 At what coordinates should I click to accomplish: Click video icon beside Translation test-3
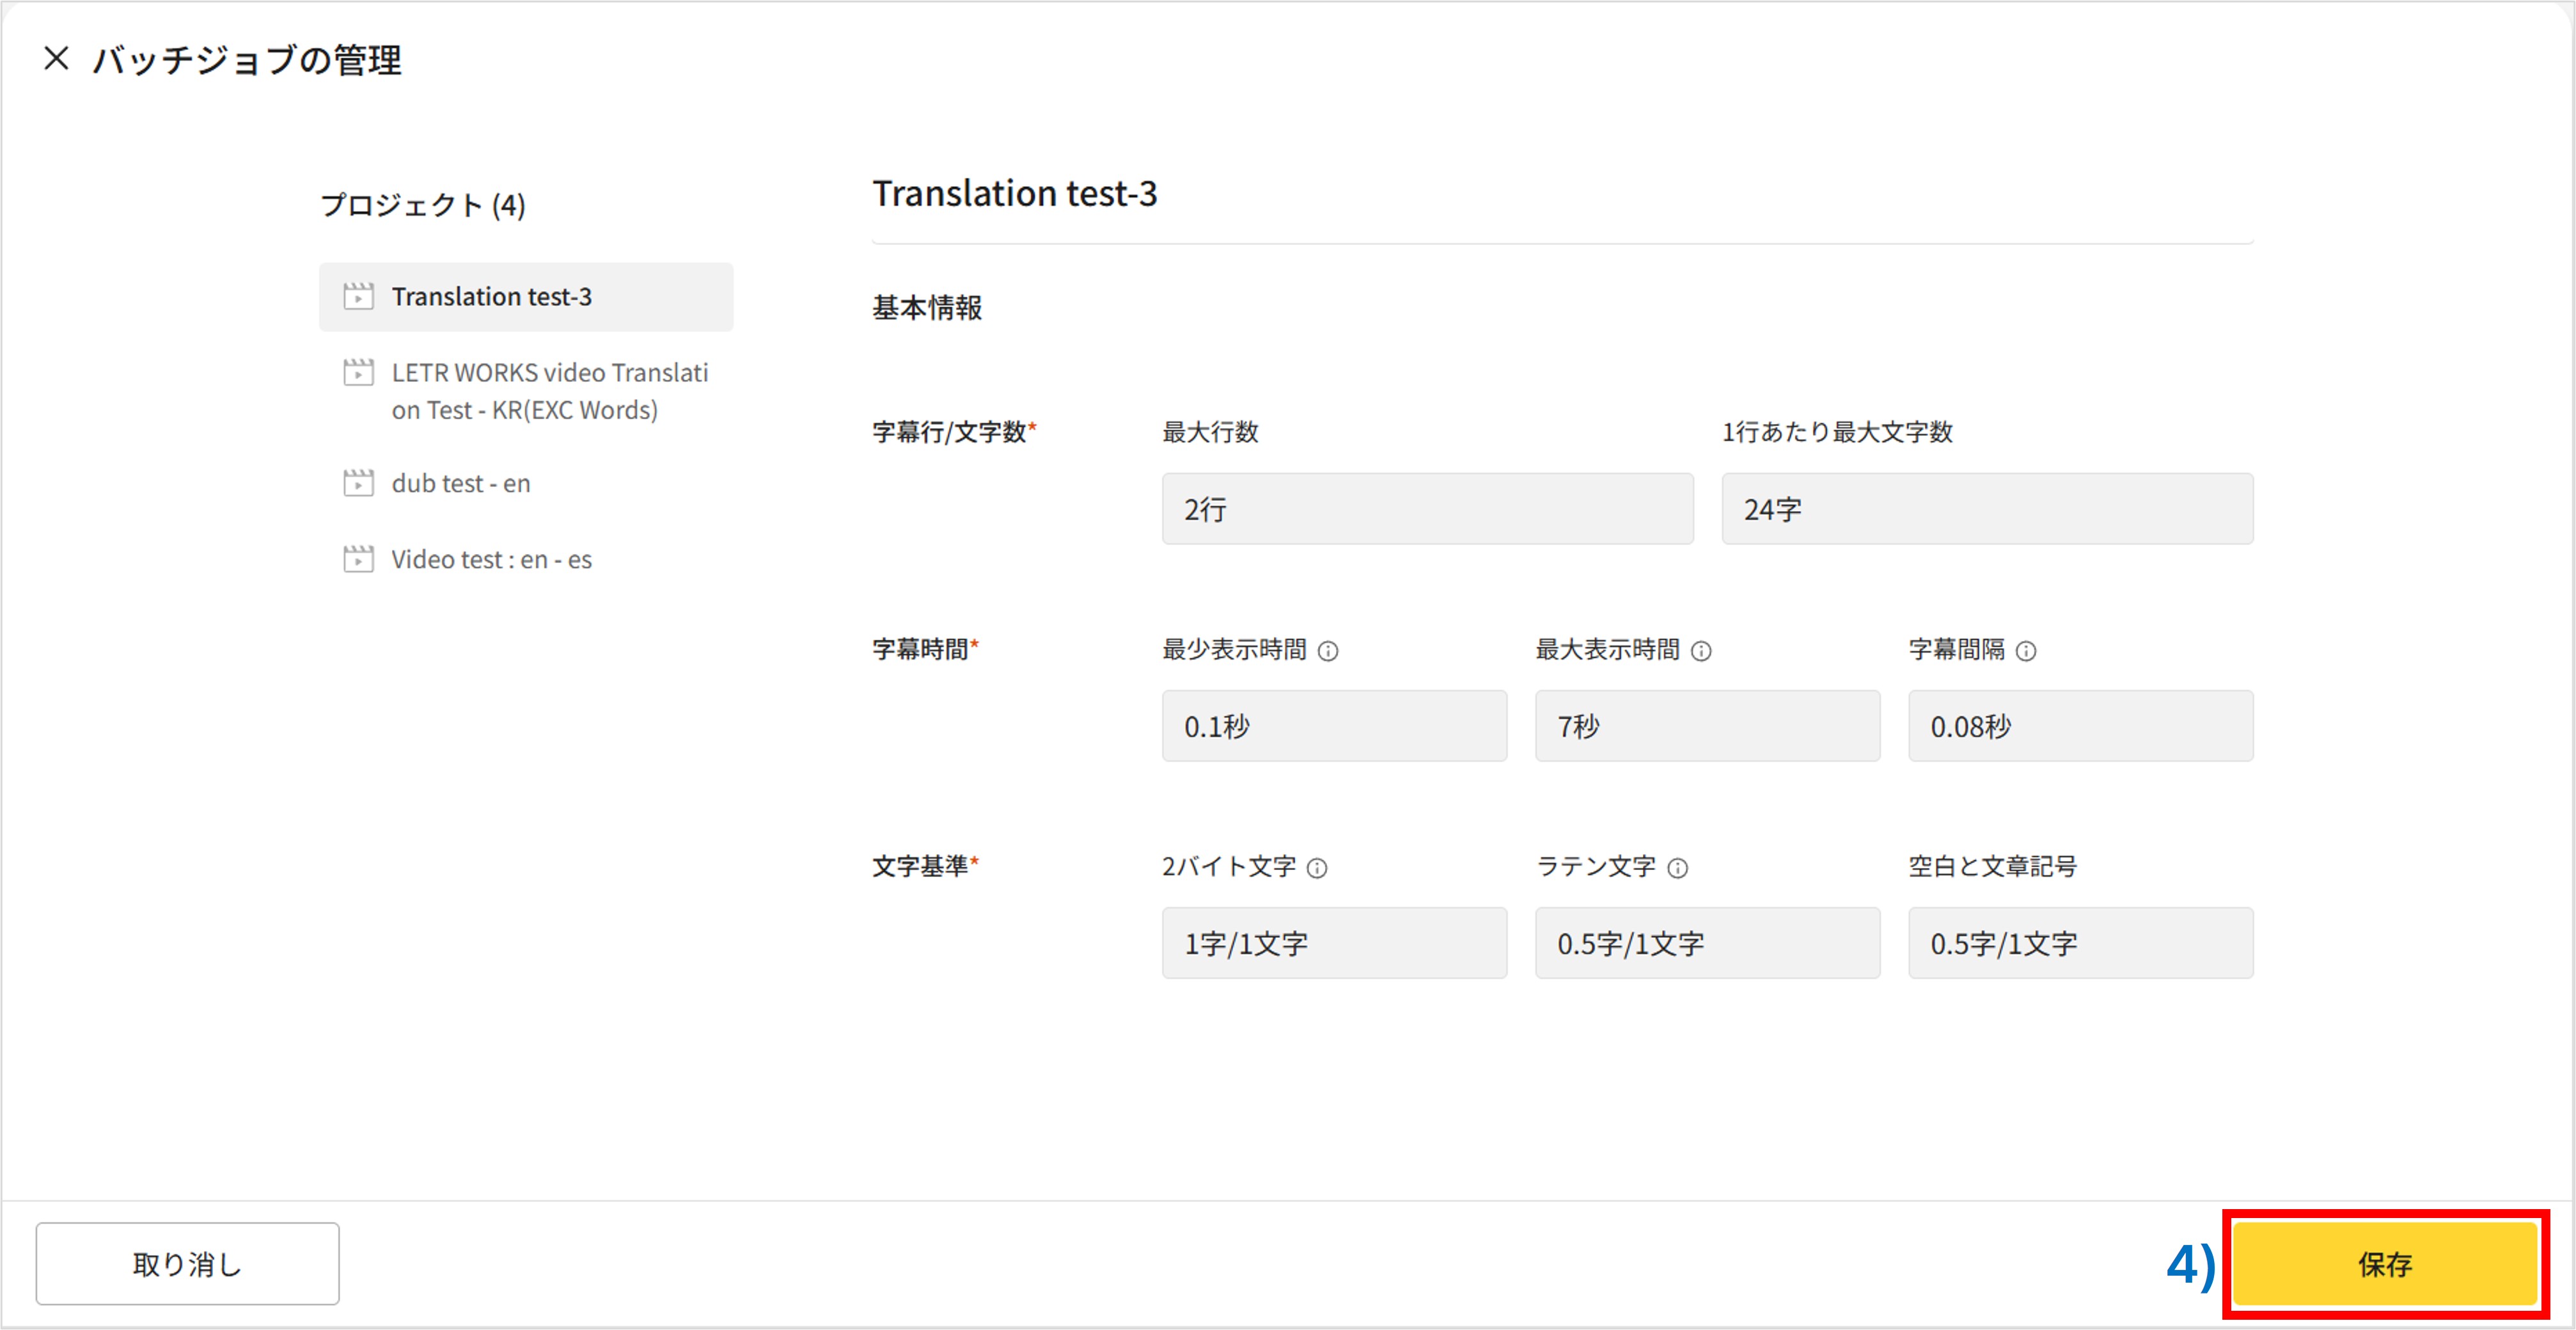pyautogui.click(x=358, y=296)
